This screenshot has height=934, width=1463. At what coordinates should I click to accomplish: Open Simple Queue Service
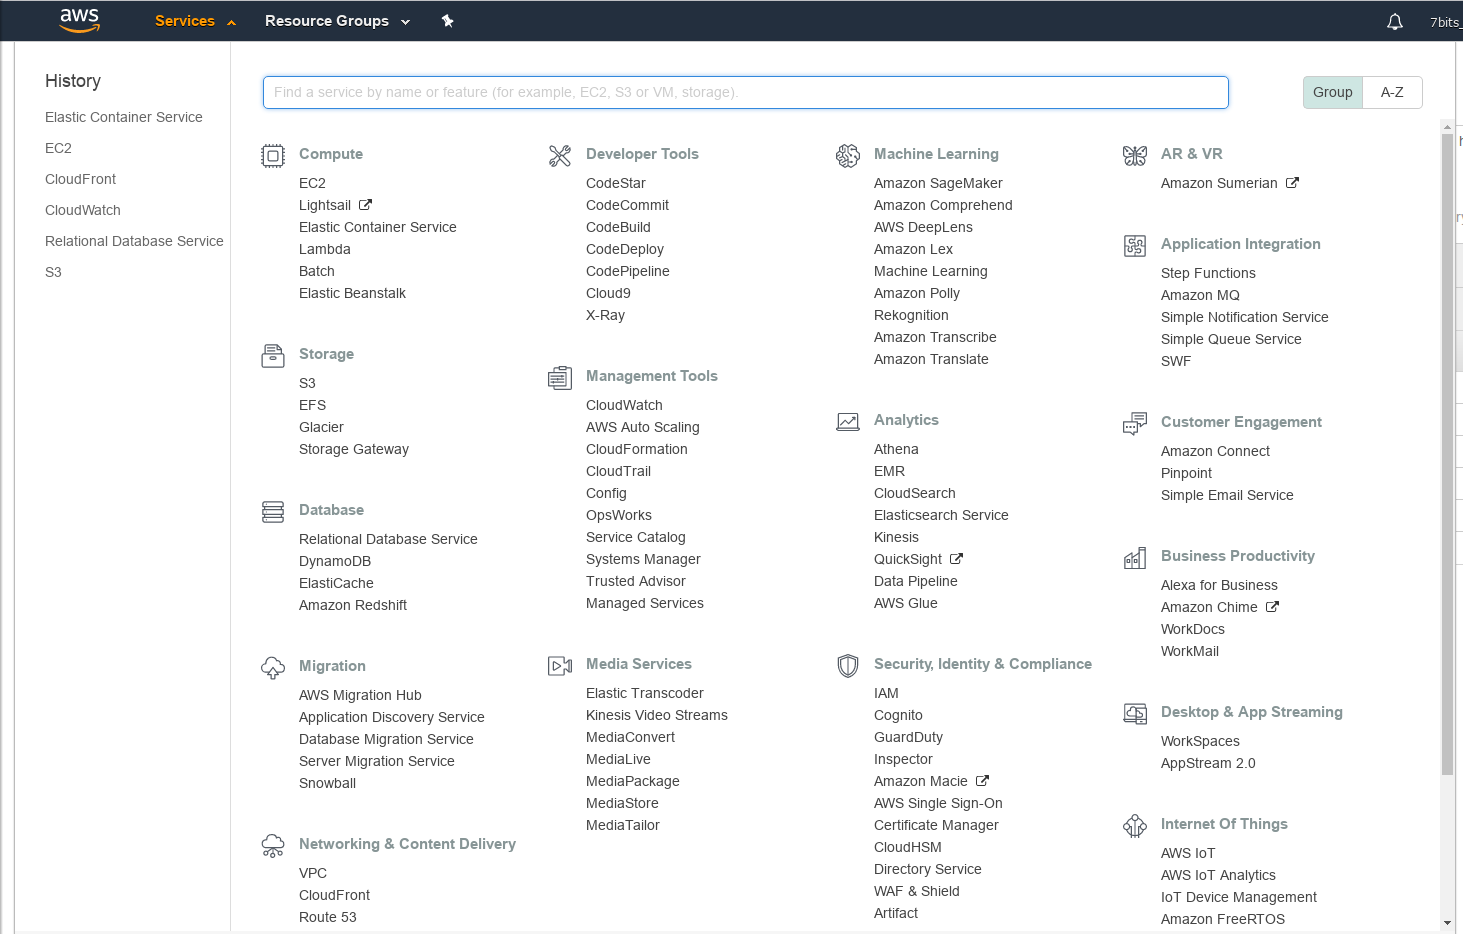point(1231,339)
